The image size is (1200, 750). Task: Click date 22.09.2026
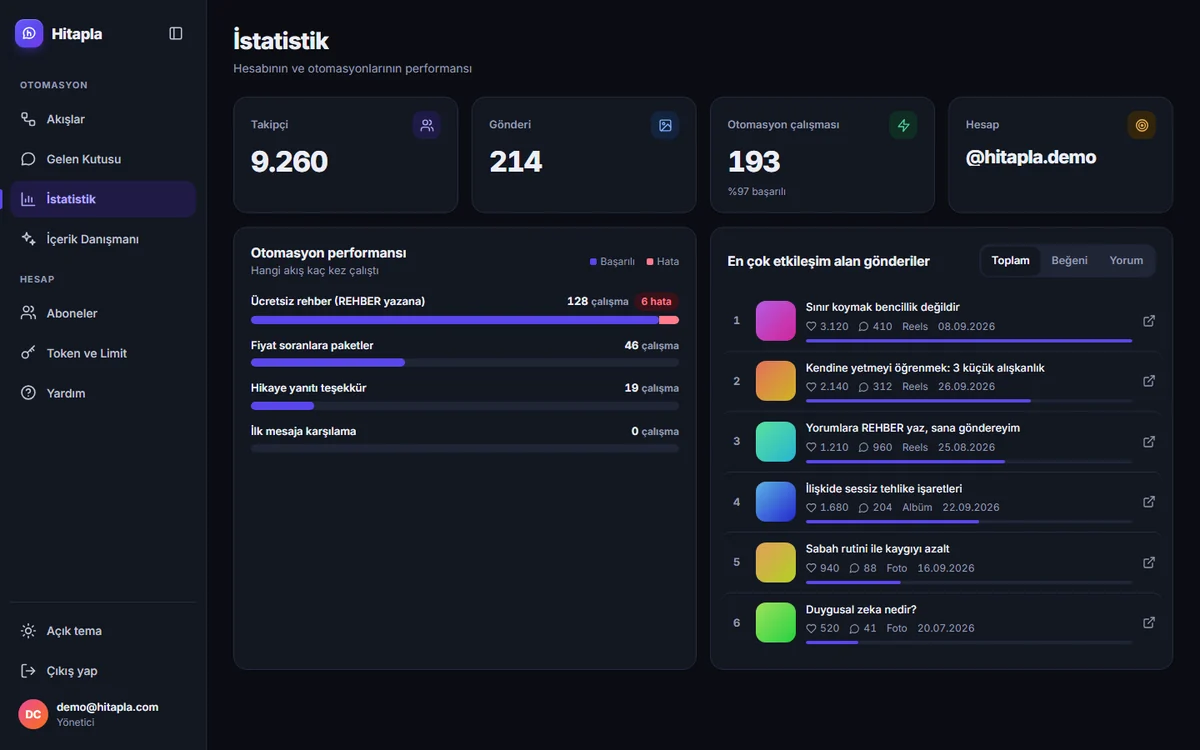tap(971, 507)
